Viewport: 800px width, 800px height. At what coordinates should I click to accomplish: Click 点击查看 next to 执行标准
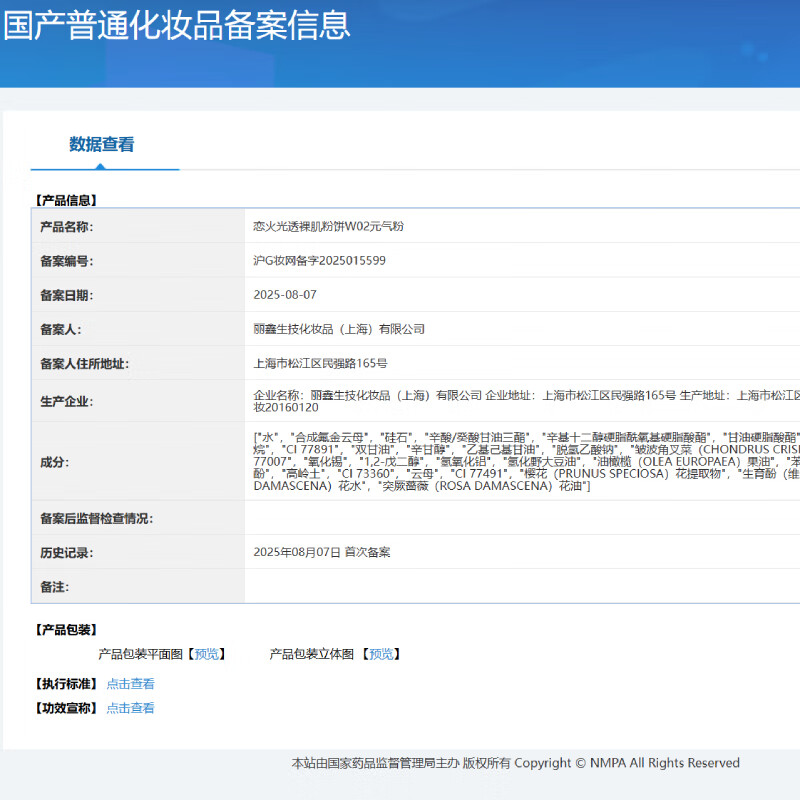coord(131,684)
